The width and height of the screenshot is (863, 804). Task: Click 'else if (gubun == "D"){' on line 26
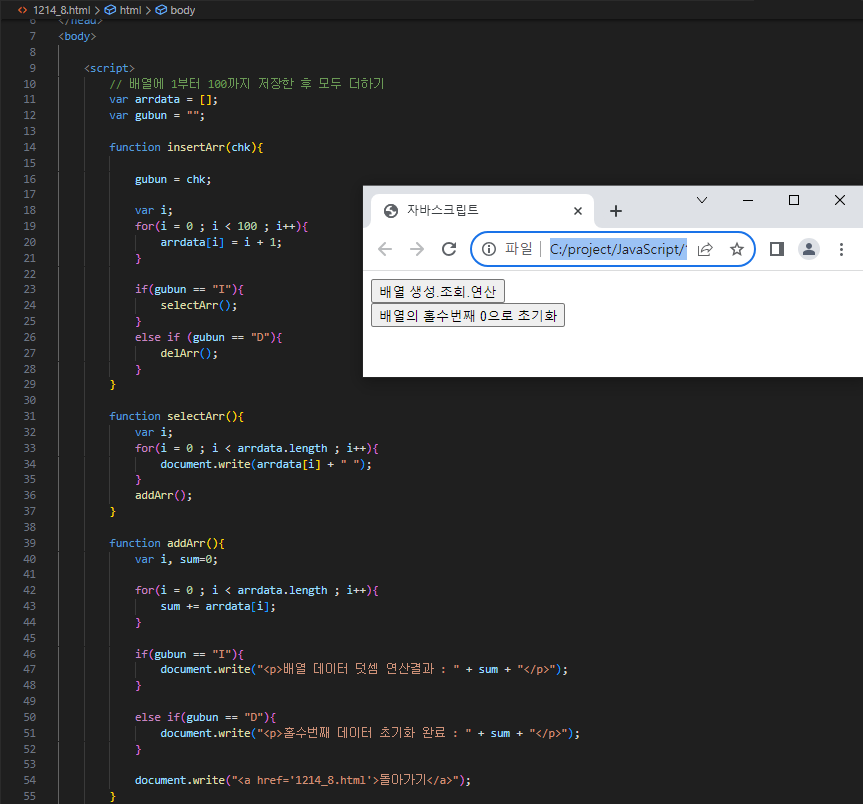tap(209, 337)
